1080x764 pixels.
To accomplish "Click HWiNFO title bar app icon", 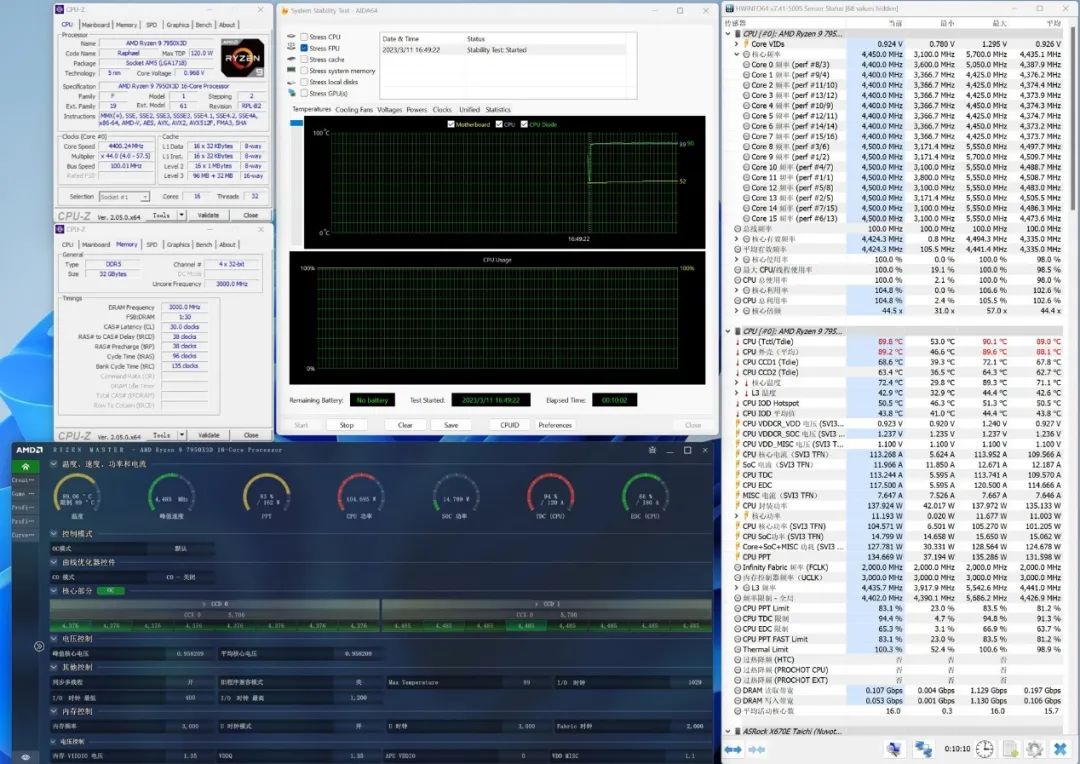I will point(729,9).
